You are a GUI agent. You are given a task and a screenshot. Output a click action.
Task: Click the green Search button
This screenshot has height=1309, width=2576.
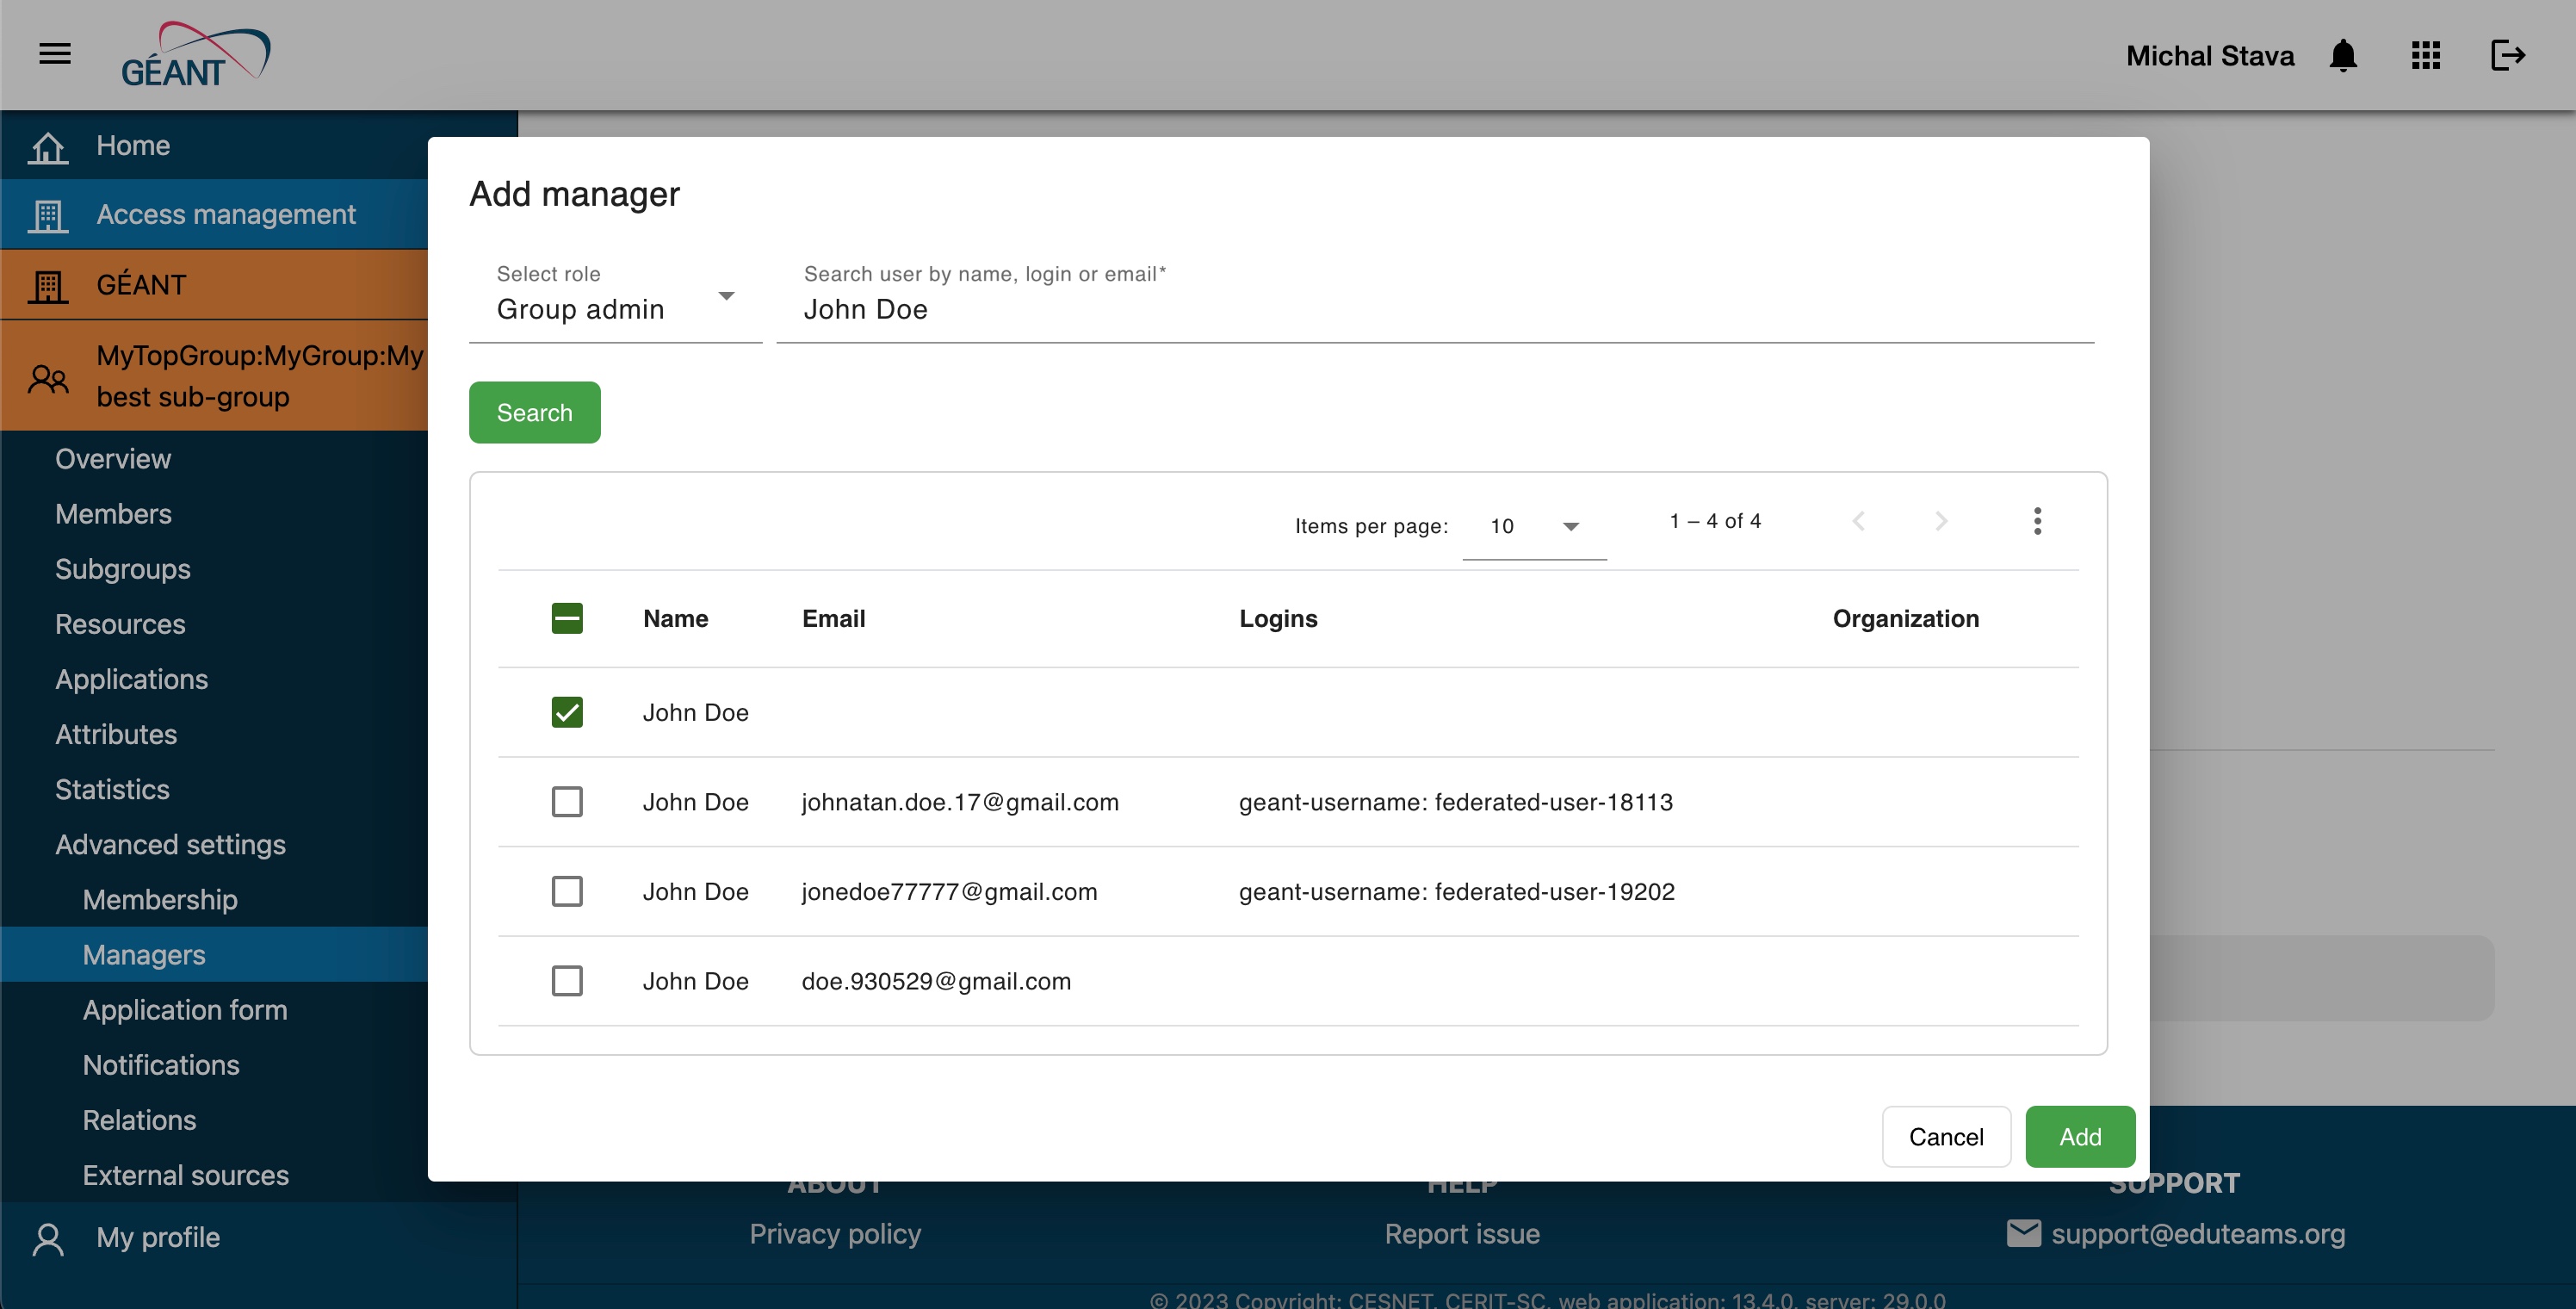(x=534, y=412)
